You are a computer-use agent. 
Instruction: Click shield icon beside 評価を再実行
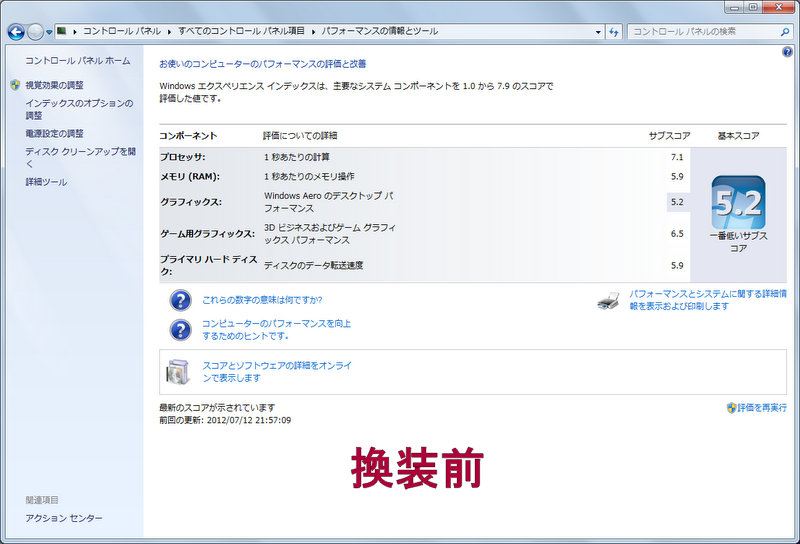(x=732, y=408)
